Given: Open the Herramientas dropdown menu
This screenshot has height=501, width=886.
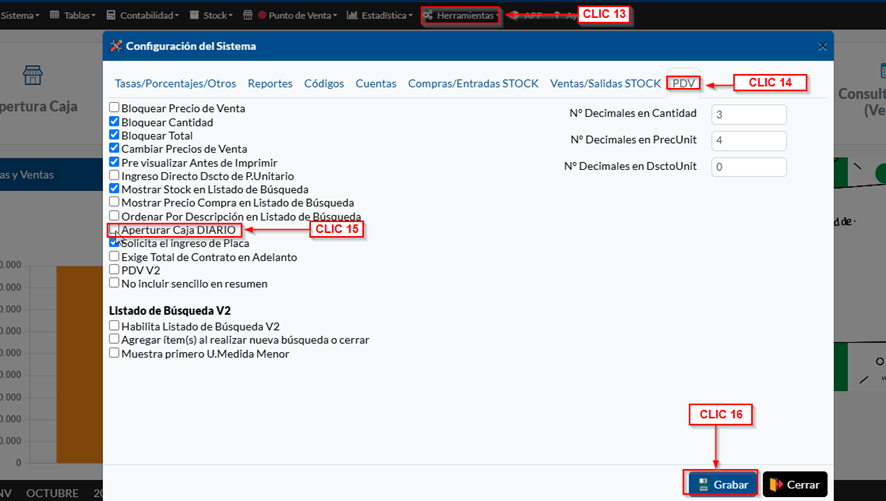Looking at the screenshot, I should pos(460,16).
